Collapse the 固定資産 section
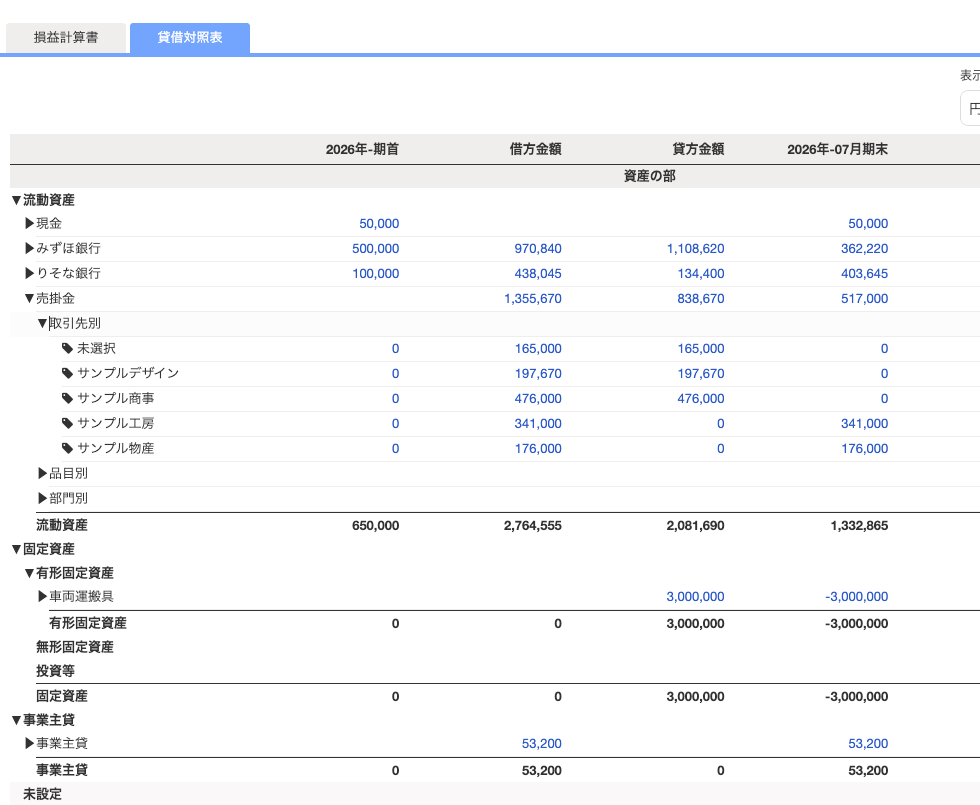 (x=16, y=549)
